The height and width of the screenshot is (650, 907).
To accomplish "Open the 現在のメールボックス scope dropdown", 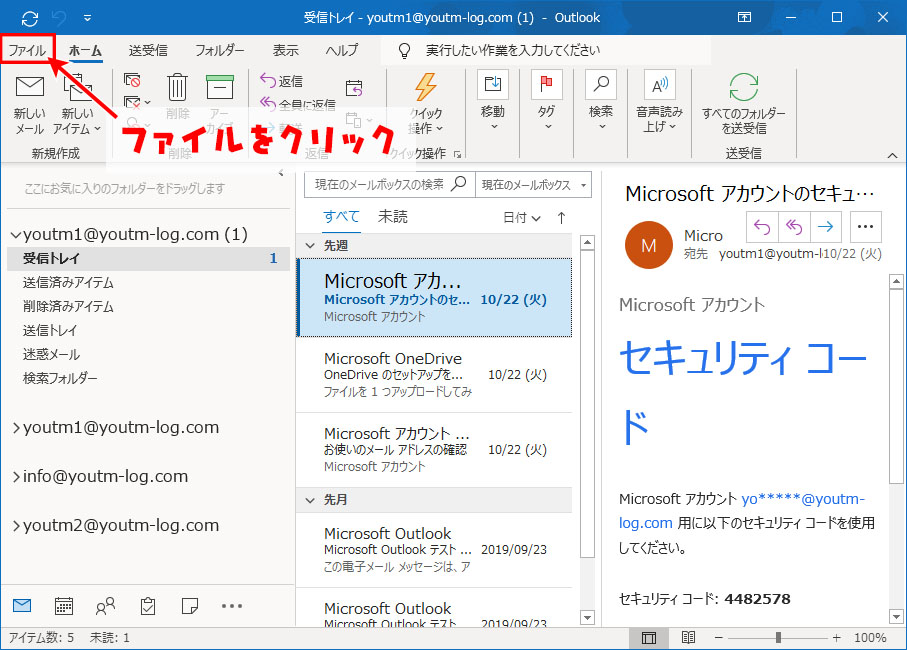I will [x=533, y=184].
